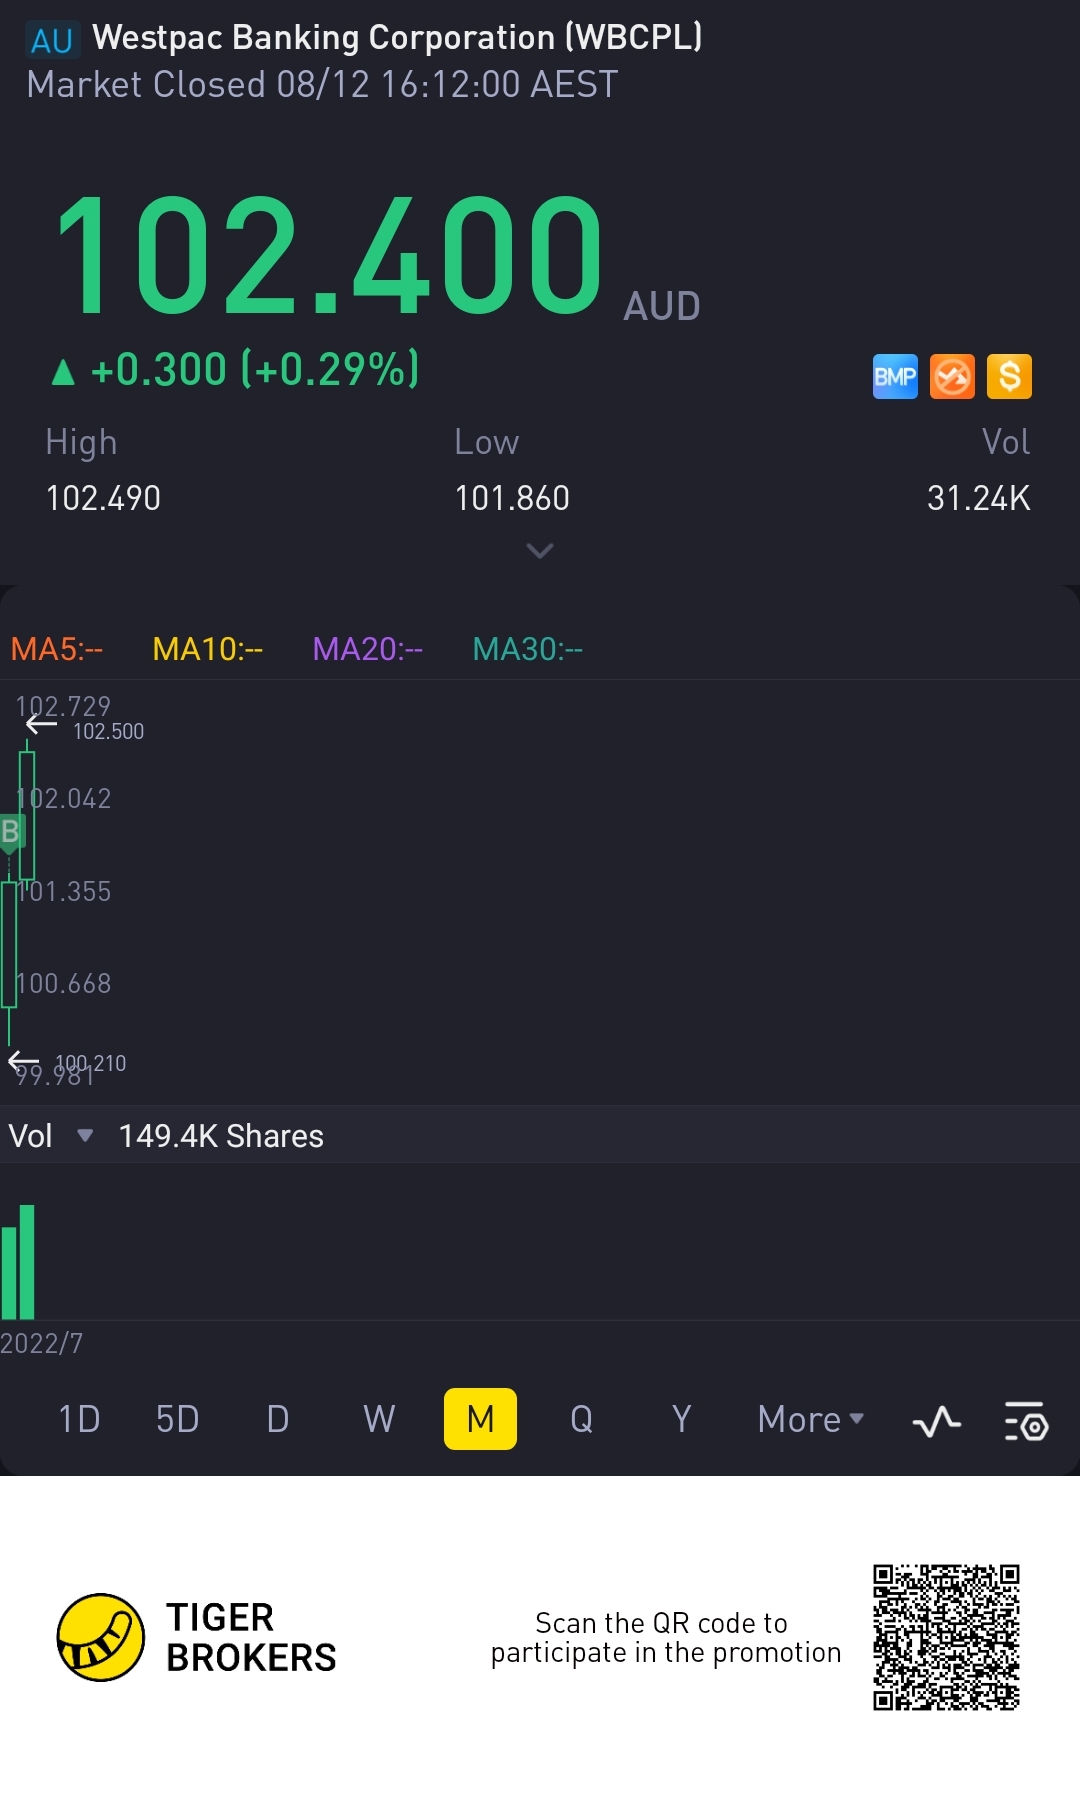Image resolution: width=1080 pixels, height=1799 pixels.
Task: Tap the promotion QR code
Action: coord(946,1637)
